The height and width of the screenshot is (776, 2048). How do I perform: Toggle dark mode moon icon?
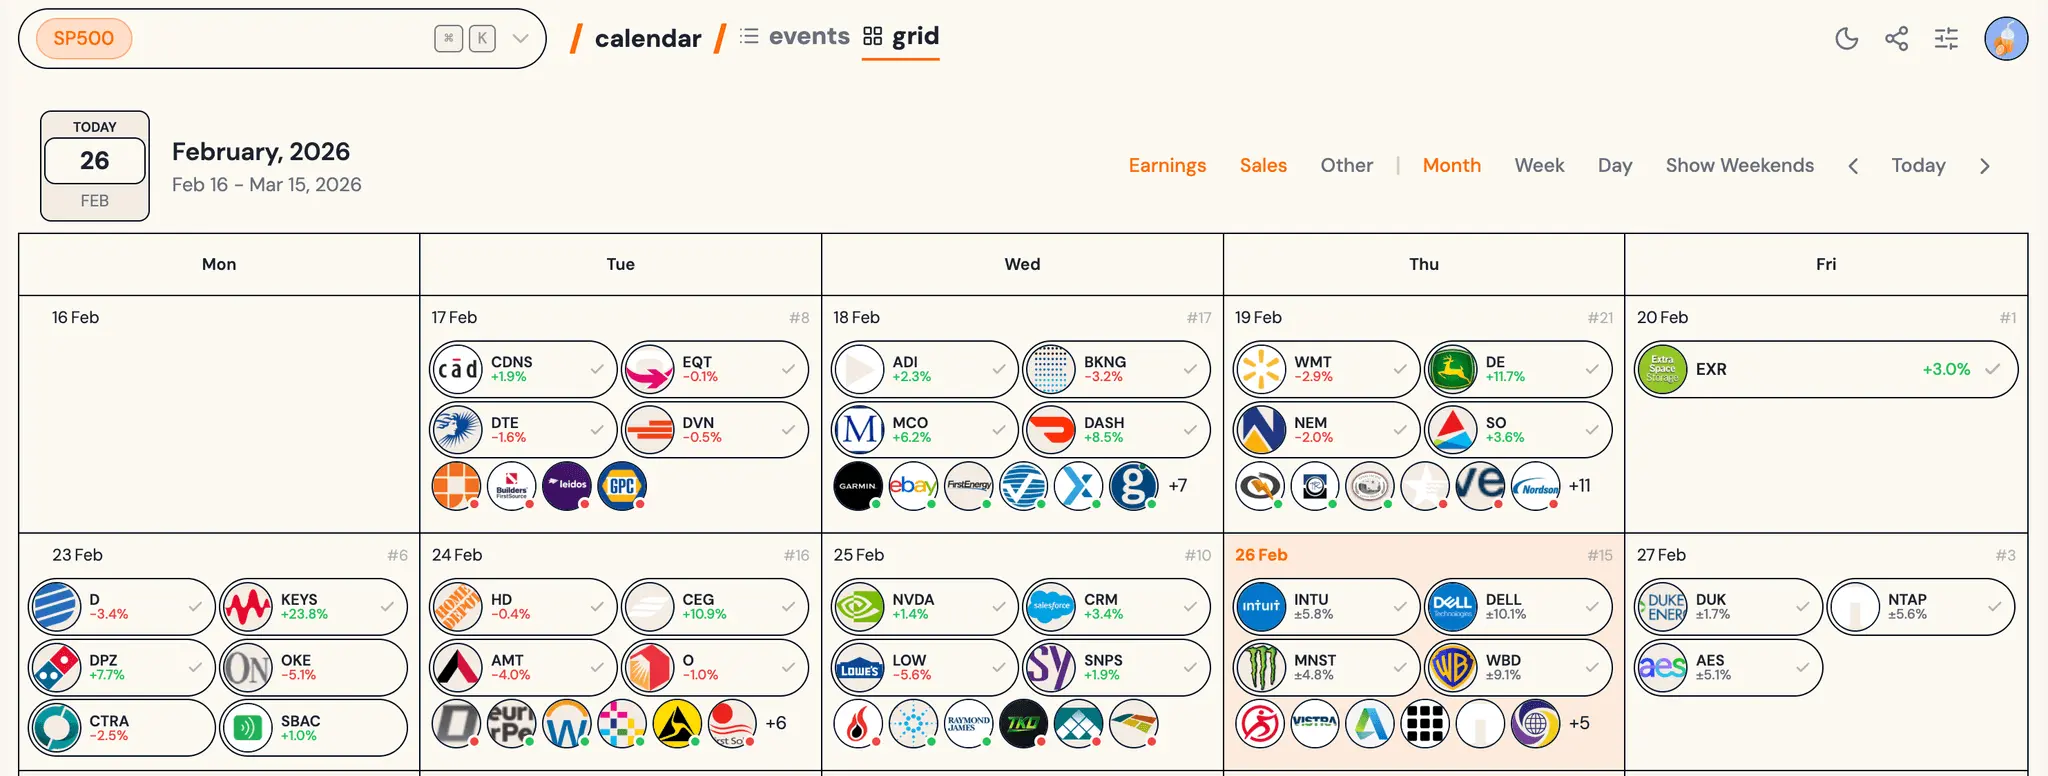point(1846,39)
